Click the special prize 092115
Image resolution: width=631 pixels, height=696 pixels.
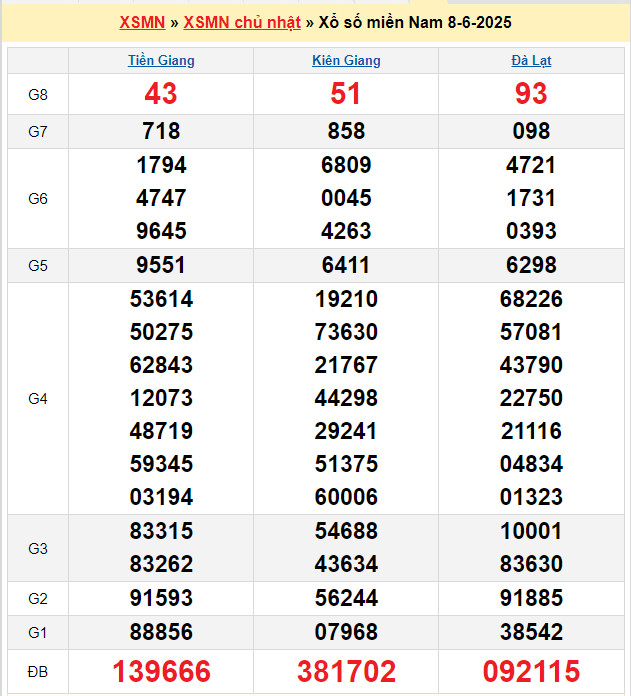(x=531, y=671)
